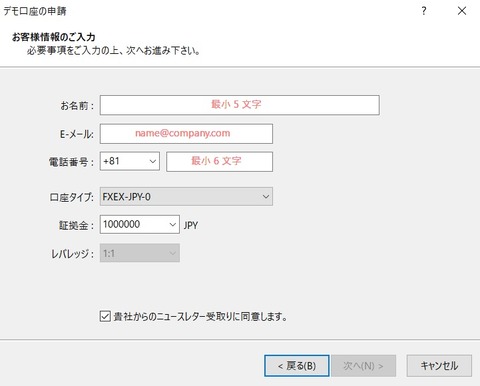
Task: Click the 口座タイプ label text
Action: tap(72, 197)
